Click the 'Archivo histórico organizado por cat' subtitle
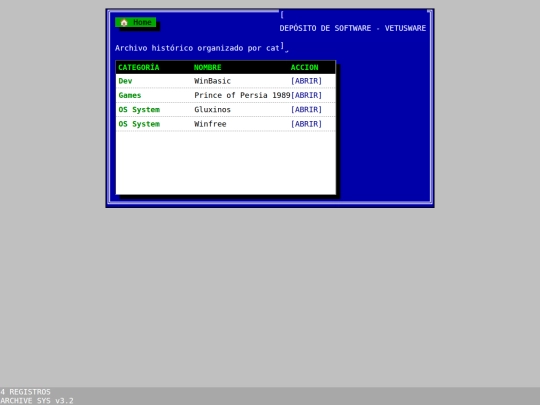This screenshot has width=540, height=405. click(197, 48)
